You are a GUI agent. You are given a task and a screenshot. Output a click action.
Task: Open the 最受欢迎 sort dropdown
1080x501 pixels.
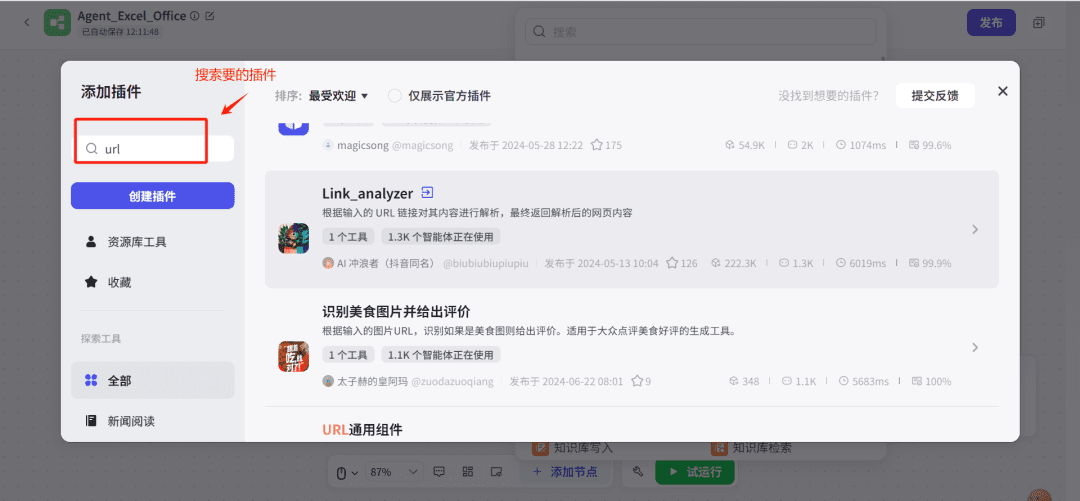[338, 96]
